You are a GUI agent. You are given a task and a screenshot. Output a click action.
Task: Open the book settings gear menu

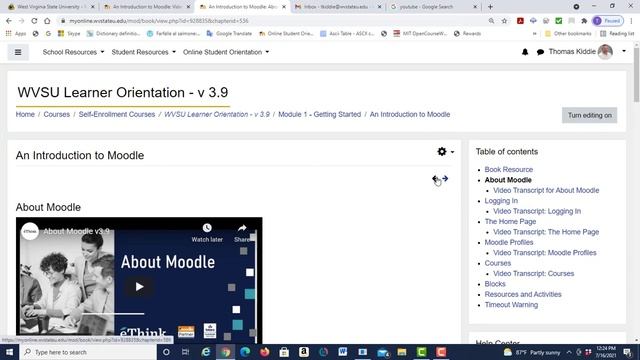(x=445, y=152)
